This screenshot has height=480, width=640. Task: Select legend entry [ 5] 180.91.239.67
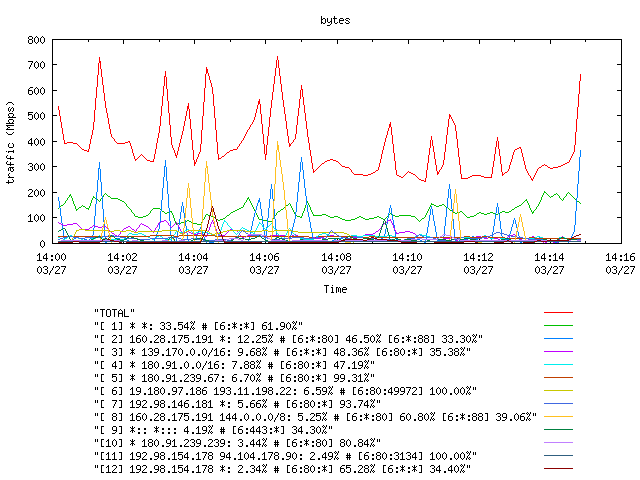pos(234,378)
